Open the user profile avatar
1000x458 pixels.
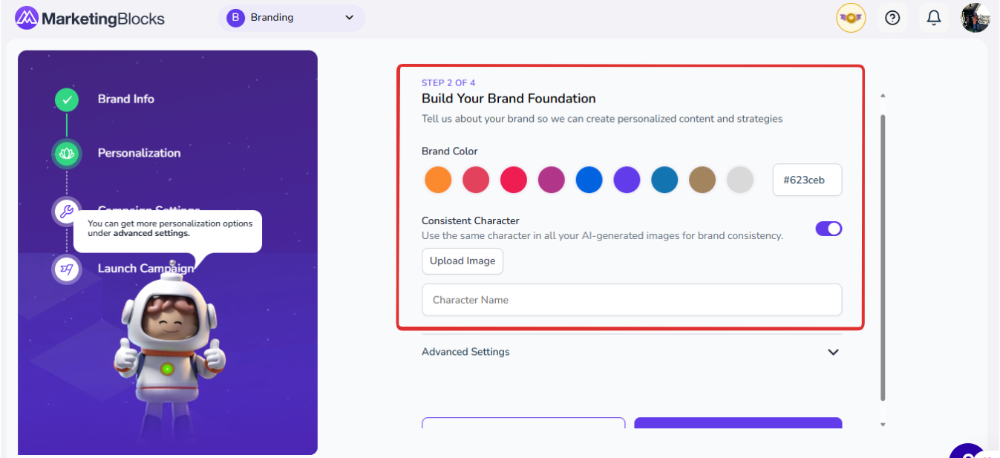tap(975, 18)
